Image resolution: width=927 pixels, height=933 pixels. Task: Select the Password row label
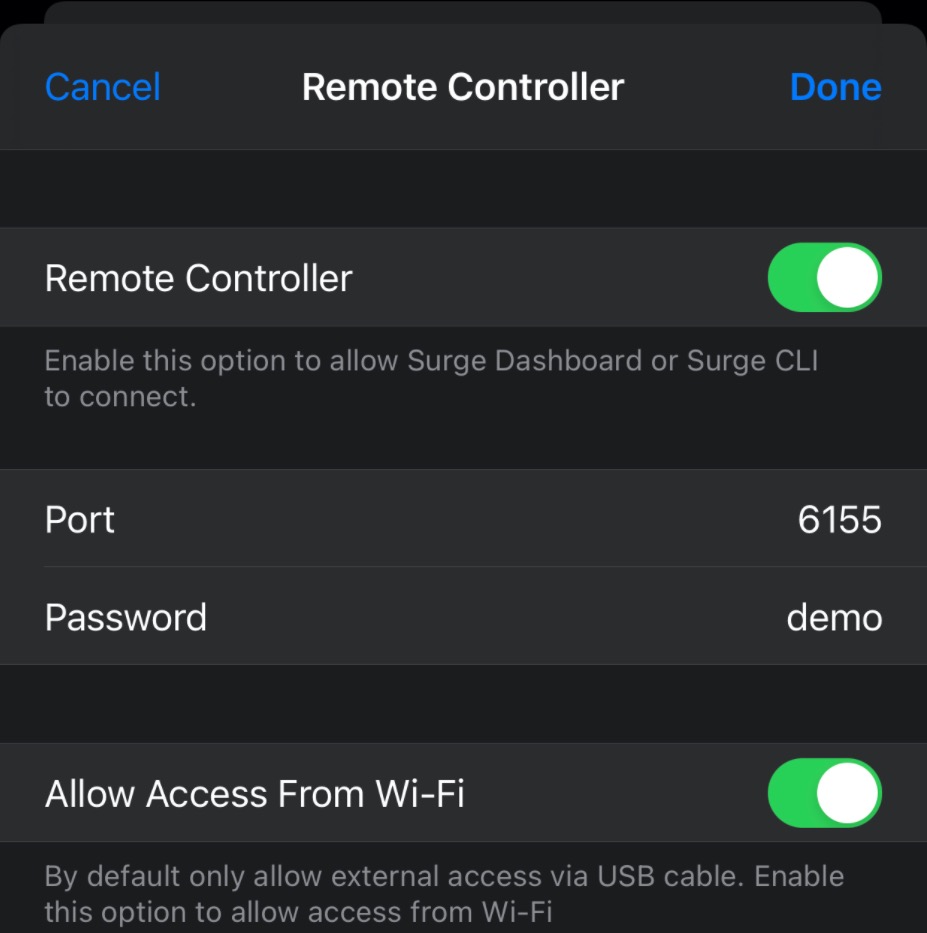pos(126,618)
